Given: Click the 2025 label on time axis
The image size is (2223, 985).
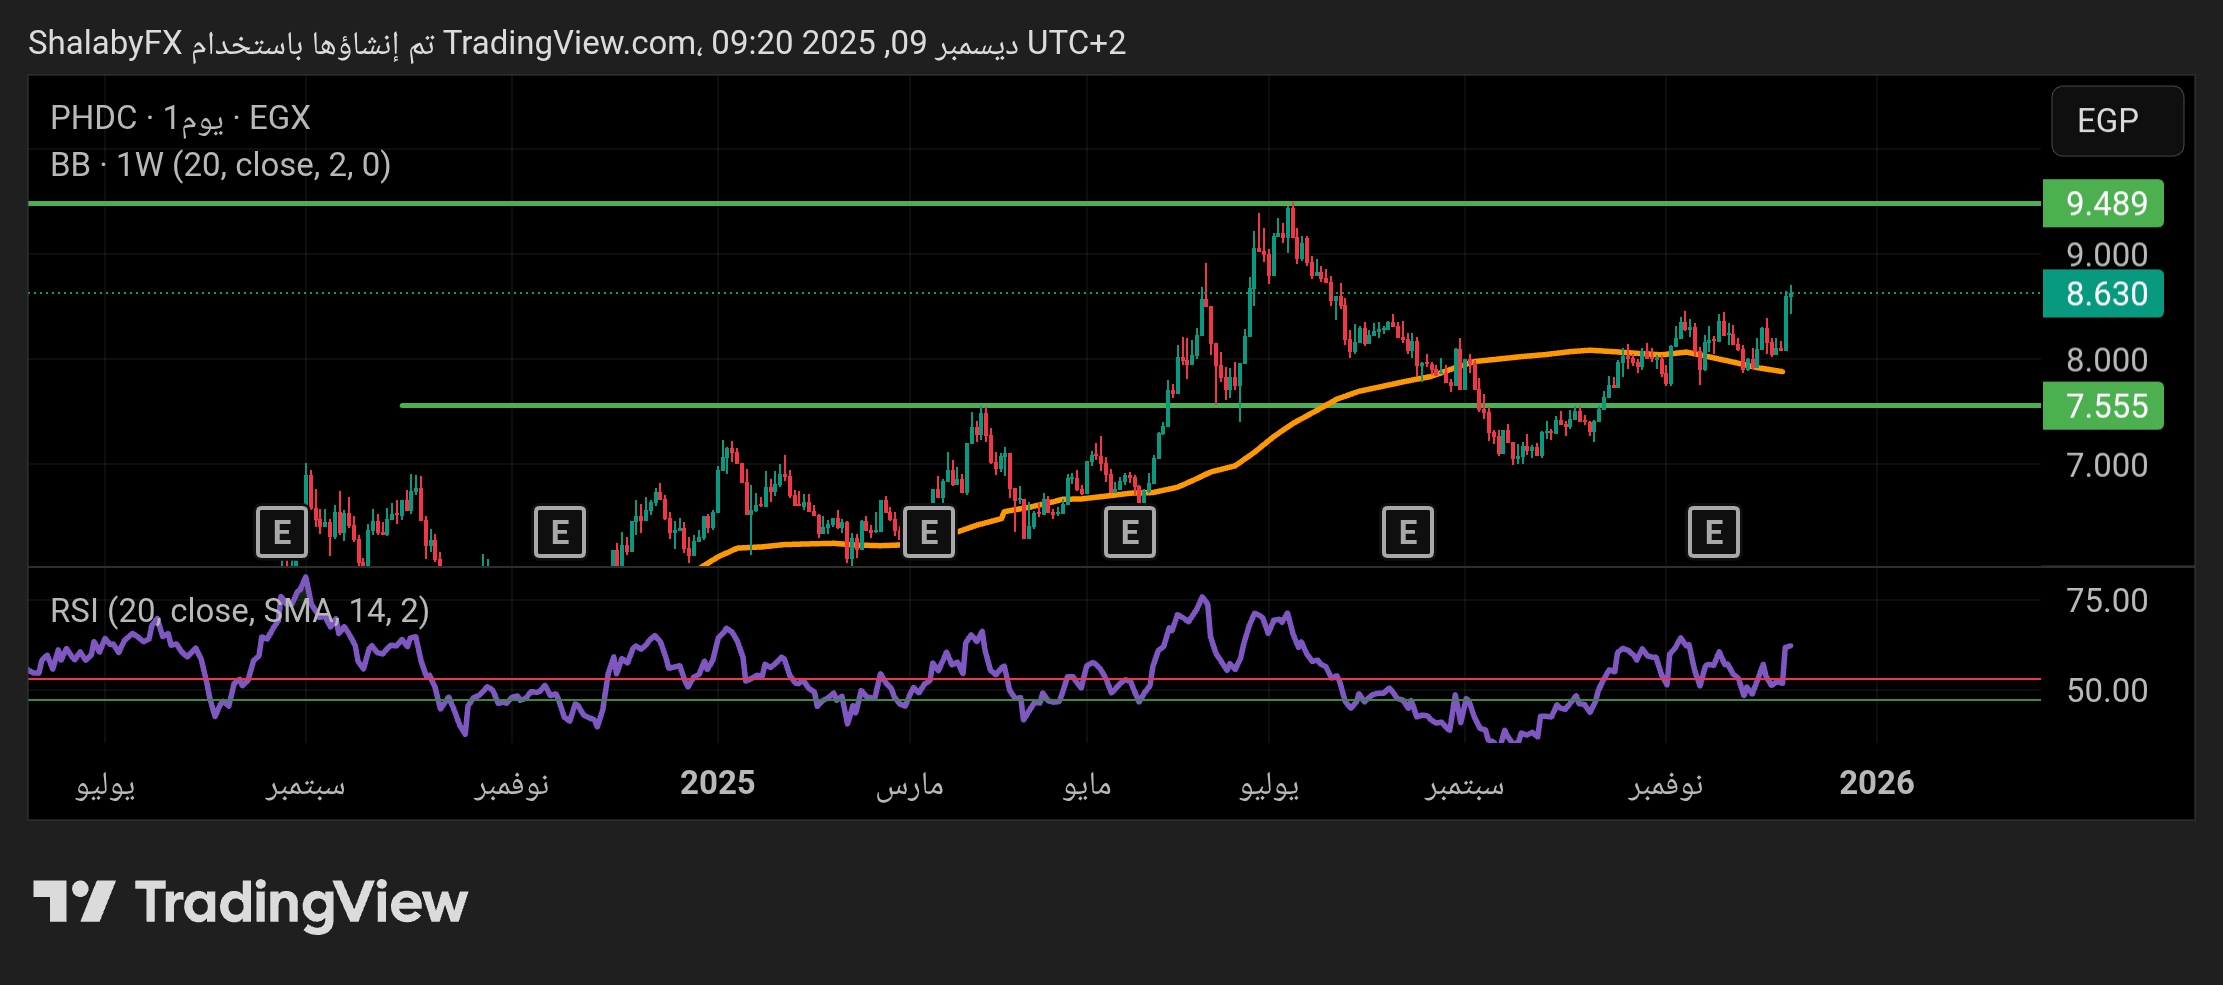Looking at the screenshot, I should (717, 783).
